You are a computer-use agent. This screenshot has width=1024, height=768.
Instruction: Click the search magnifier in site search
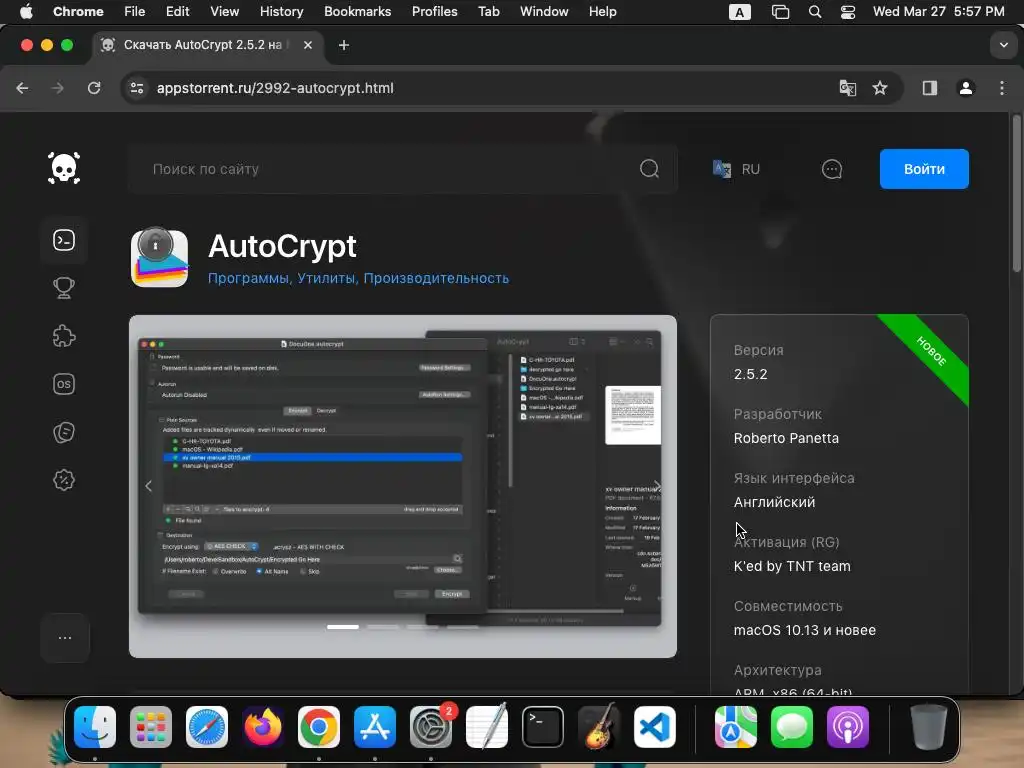(x=649, y=169)
